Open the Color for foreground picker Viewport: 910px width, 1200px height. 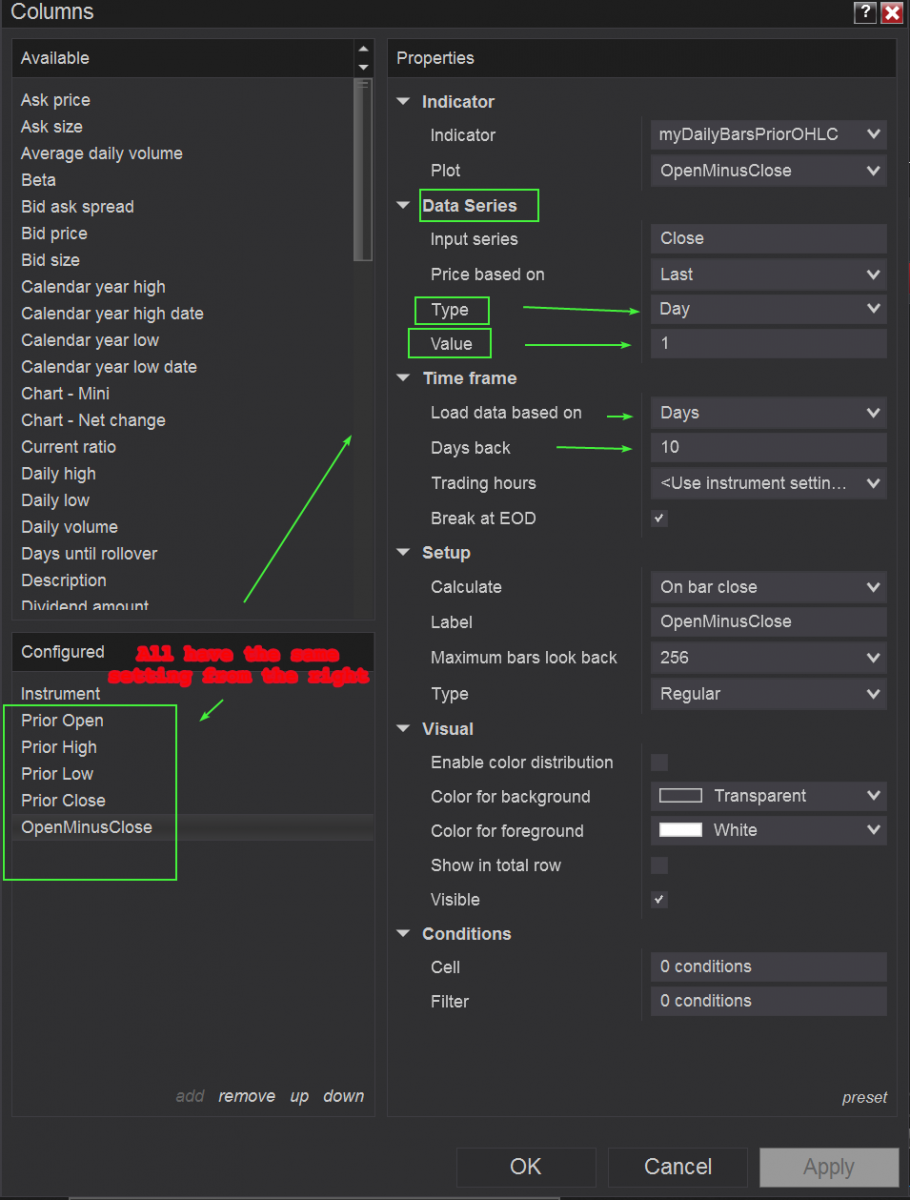(x=768, y=830)
